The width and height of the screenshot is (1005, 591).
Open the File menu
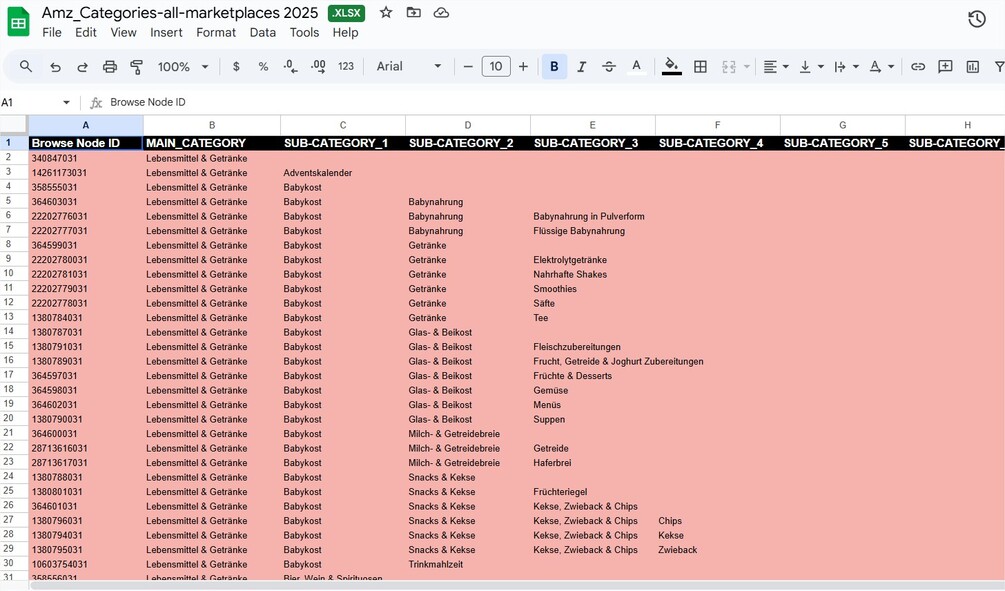[52, 32]
